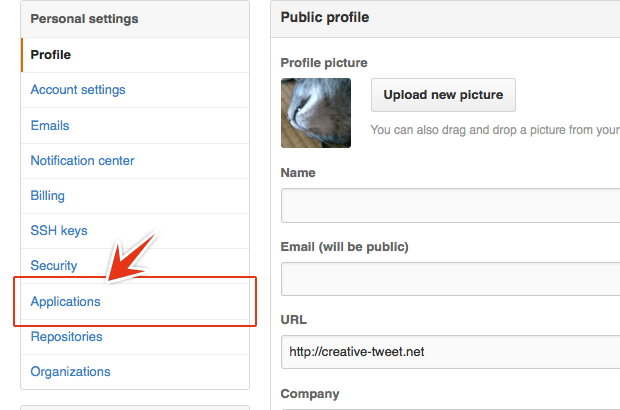Click the URL field containing creative-tweet.net
620x410 pixels.
pyautogui.click(x=450, y=352)
